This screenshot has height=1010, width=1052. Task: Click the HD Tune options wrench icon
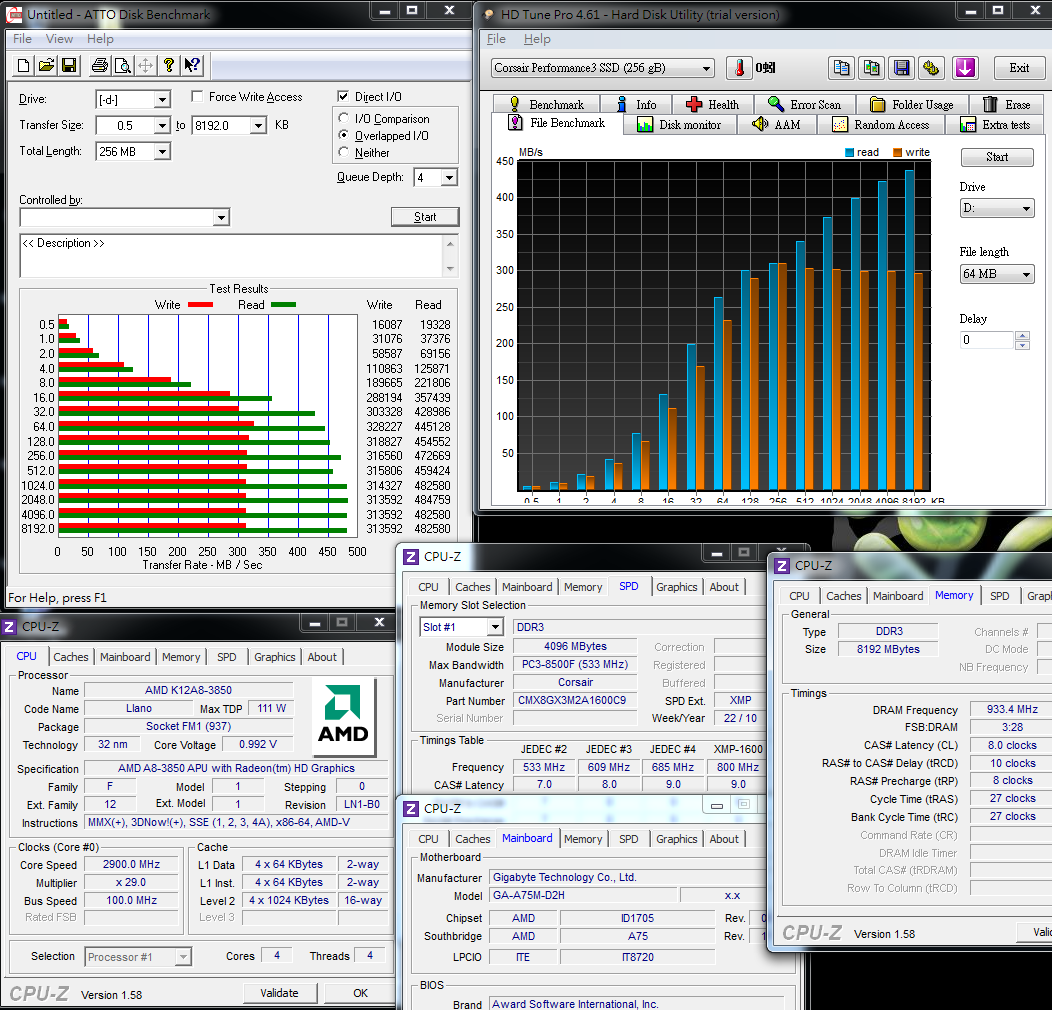tap(932, 68)
